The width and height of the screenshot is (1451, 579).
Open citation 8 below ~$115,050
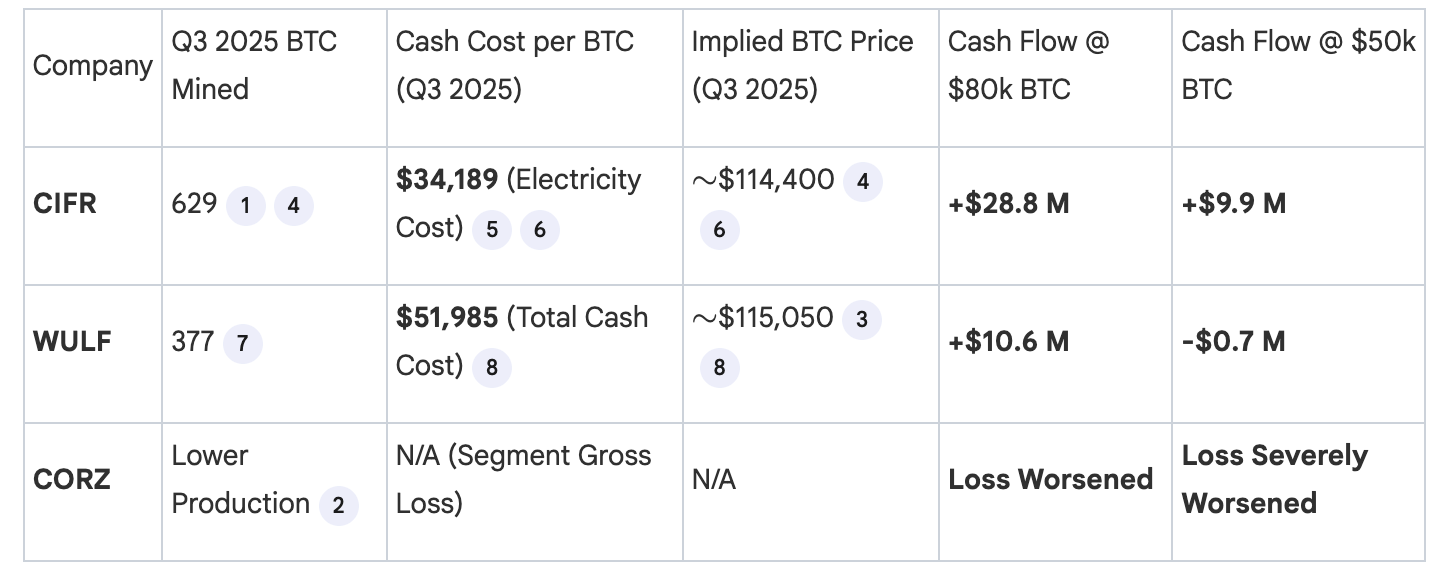click(x=719, y=368)
